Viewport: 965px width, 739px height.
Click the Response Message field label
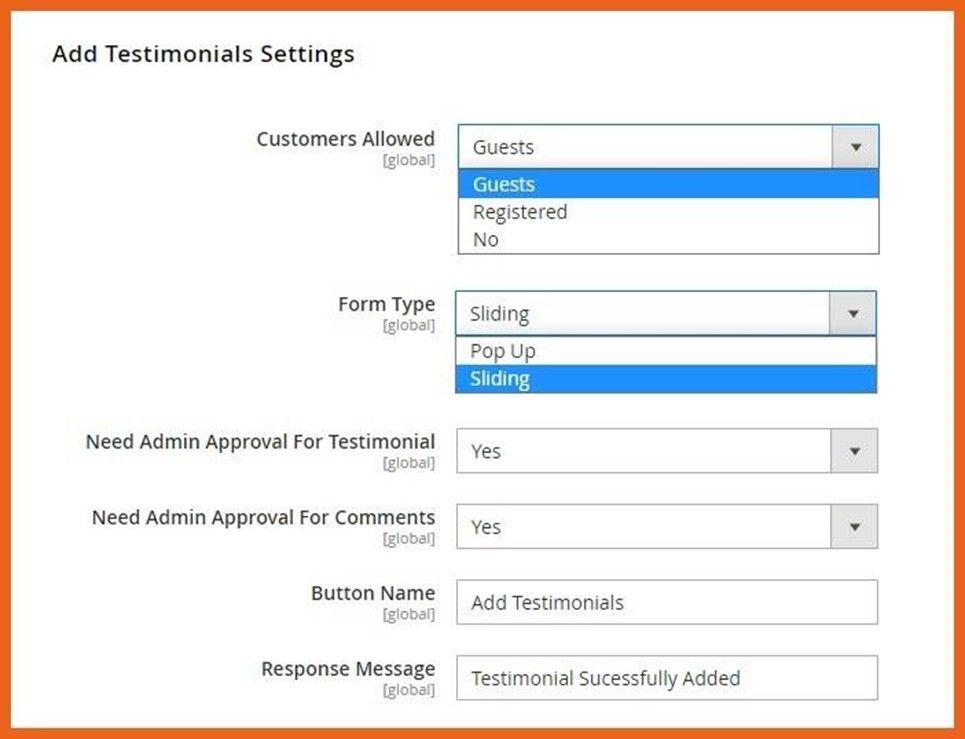pyautogui.click(x=346, y=669)
